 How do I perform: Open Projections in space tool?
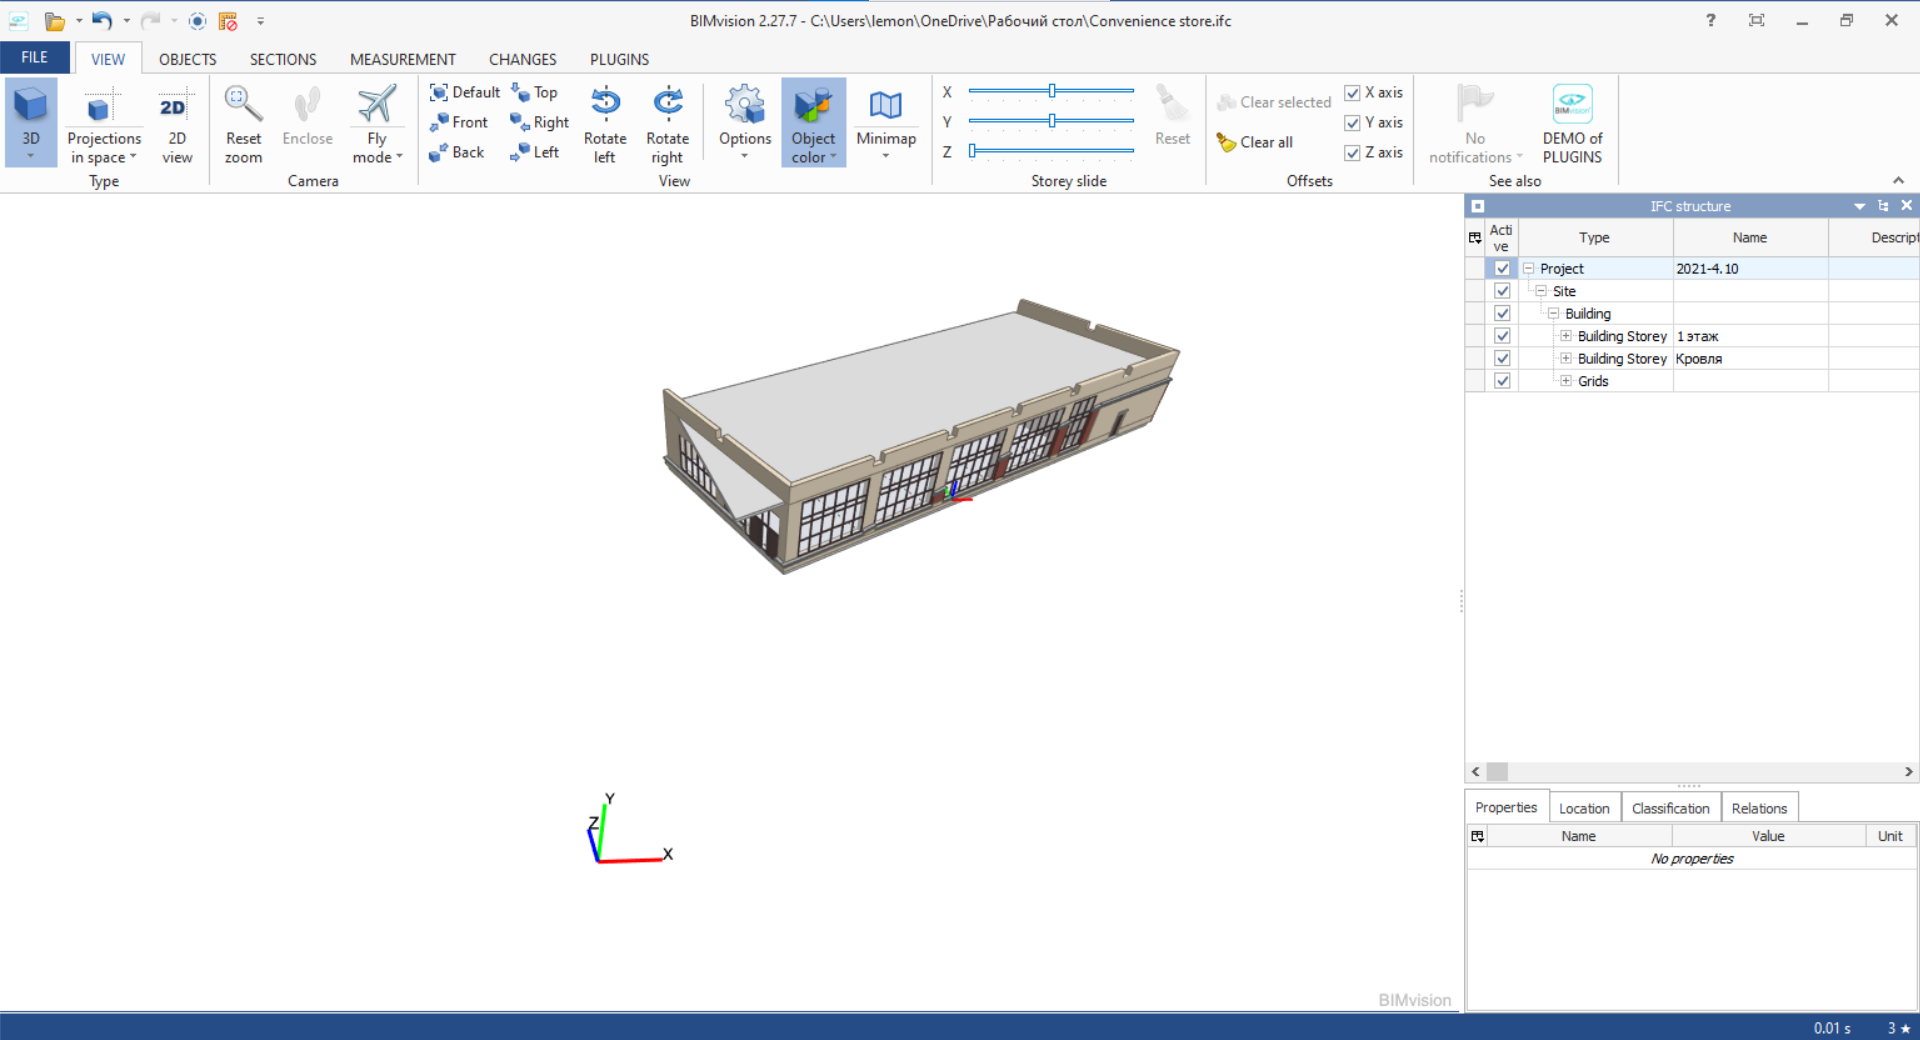click(x=104, y=122)
